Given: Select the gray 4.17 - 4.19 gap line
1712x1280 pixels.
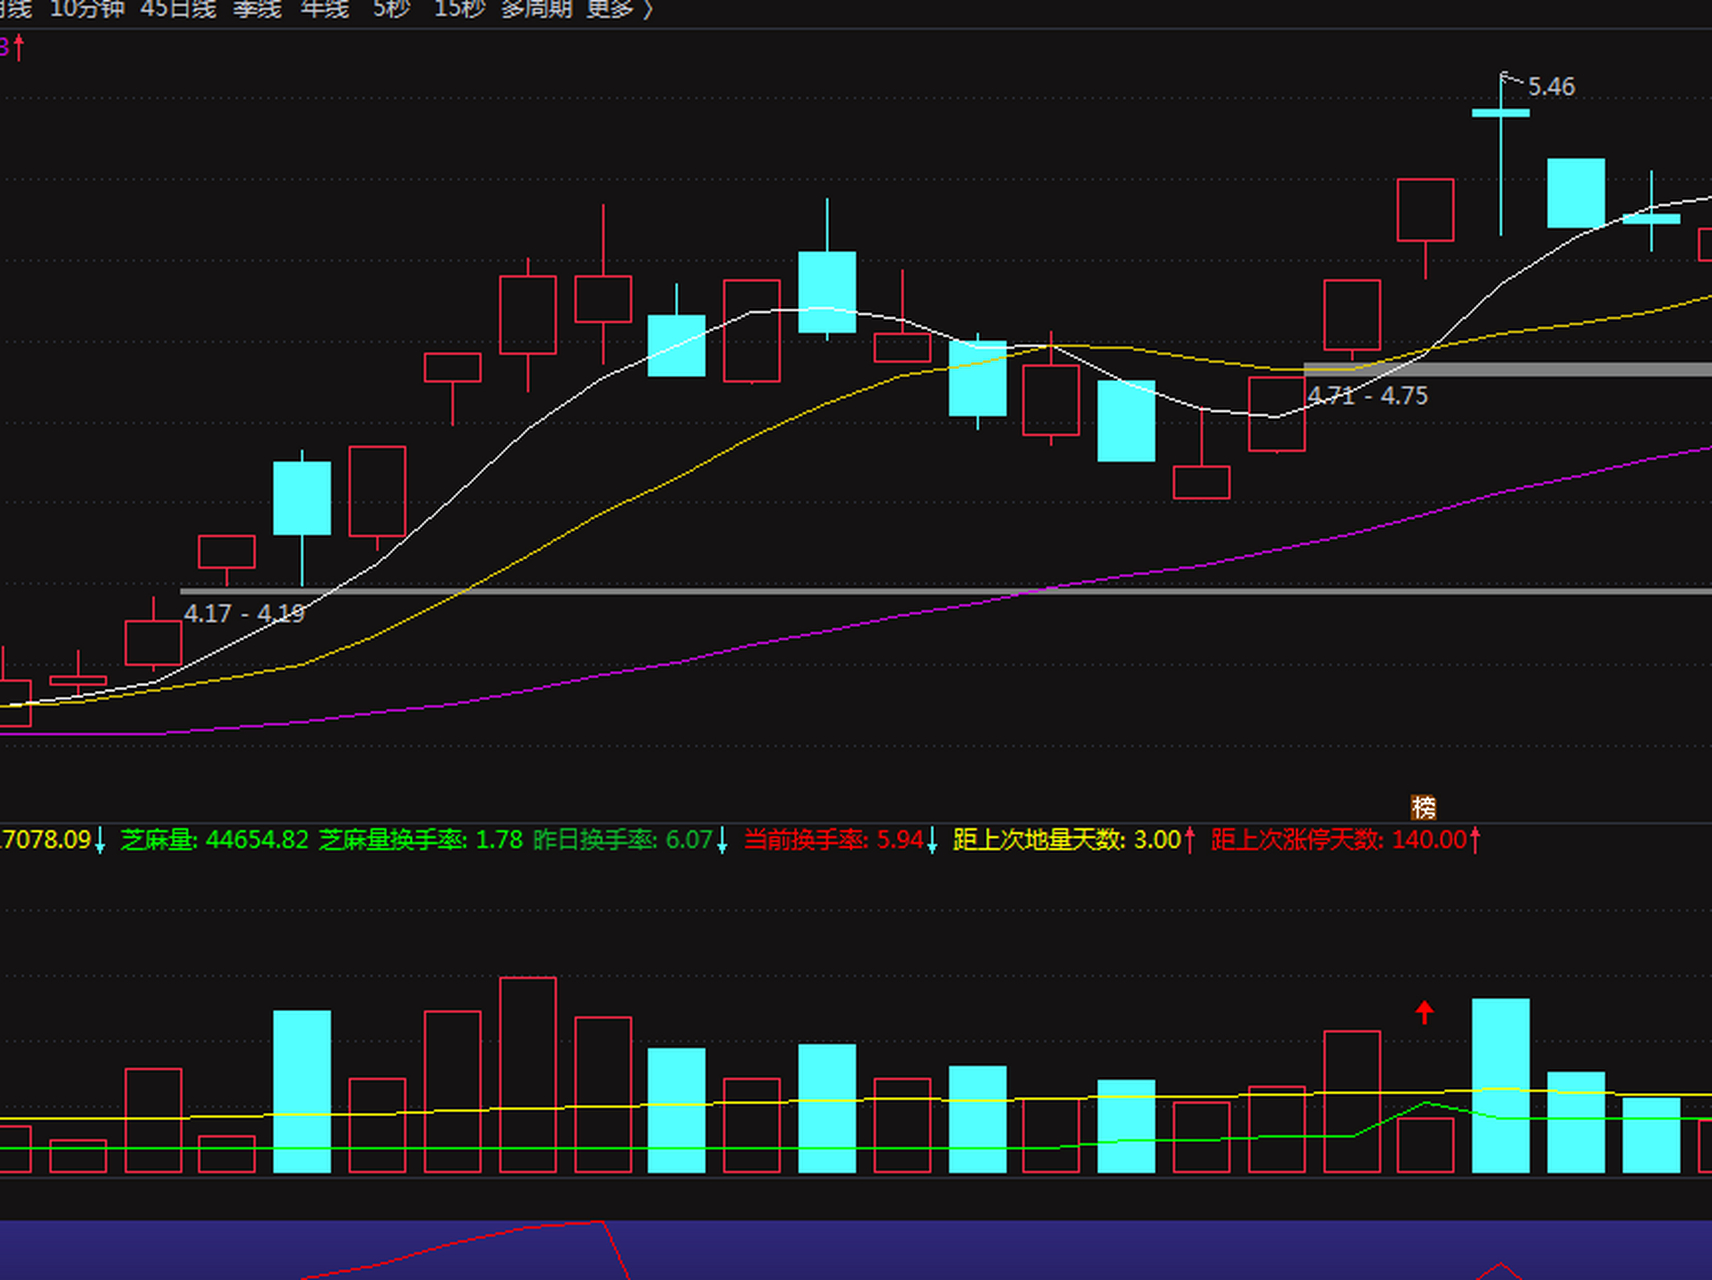Looking at the screenshot, I should tap(946, 591).
